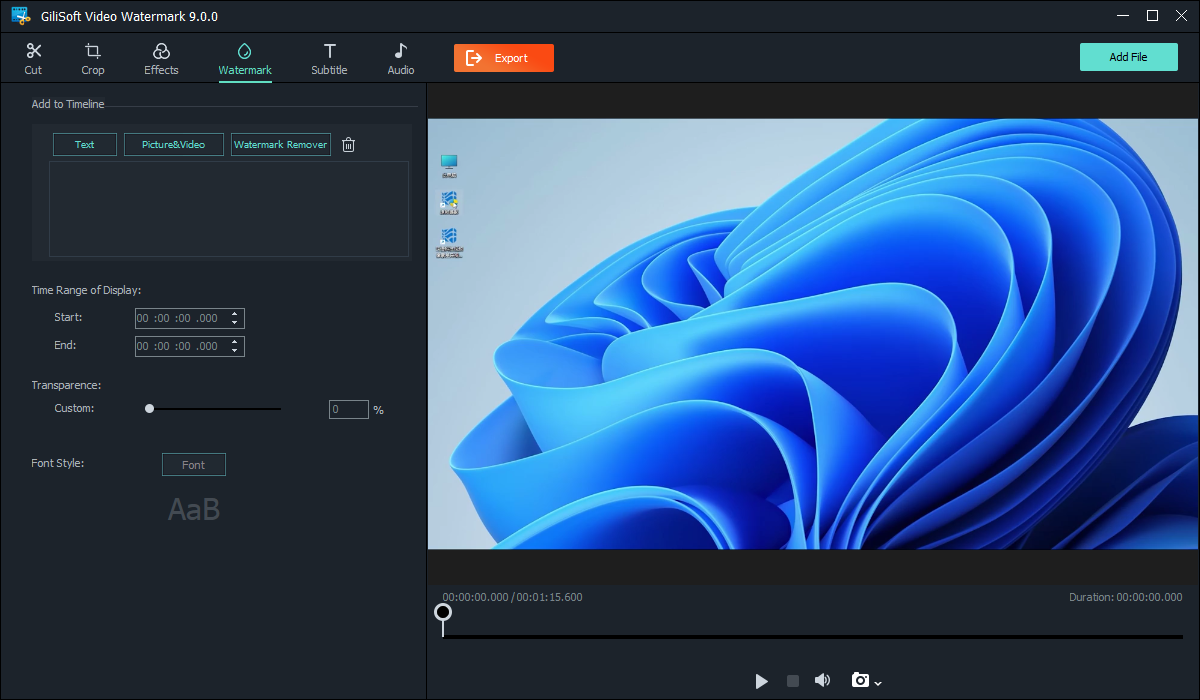Mute audio with the speaker icon
The width and height of the screenshot is (1200, 700).
pyautogui.click(x=822, y=680)
